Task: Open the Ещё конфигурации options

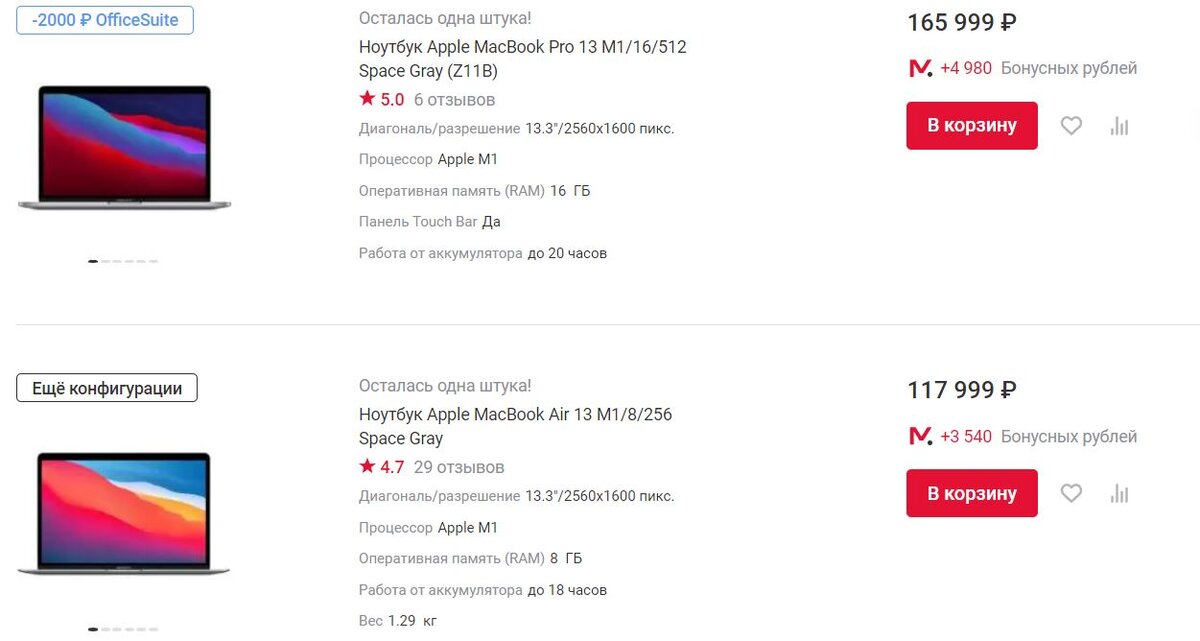Action: [107, 388]
